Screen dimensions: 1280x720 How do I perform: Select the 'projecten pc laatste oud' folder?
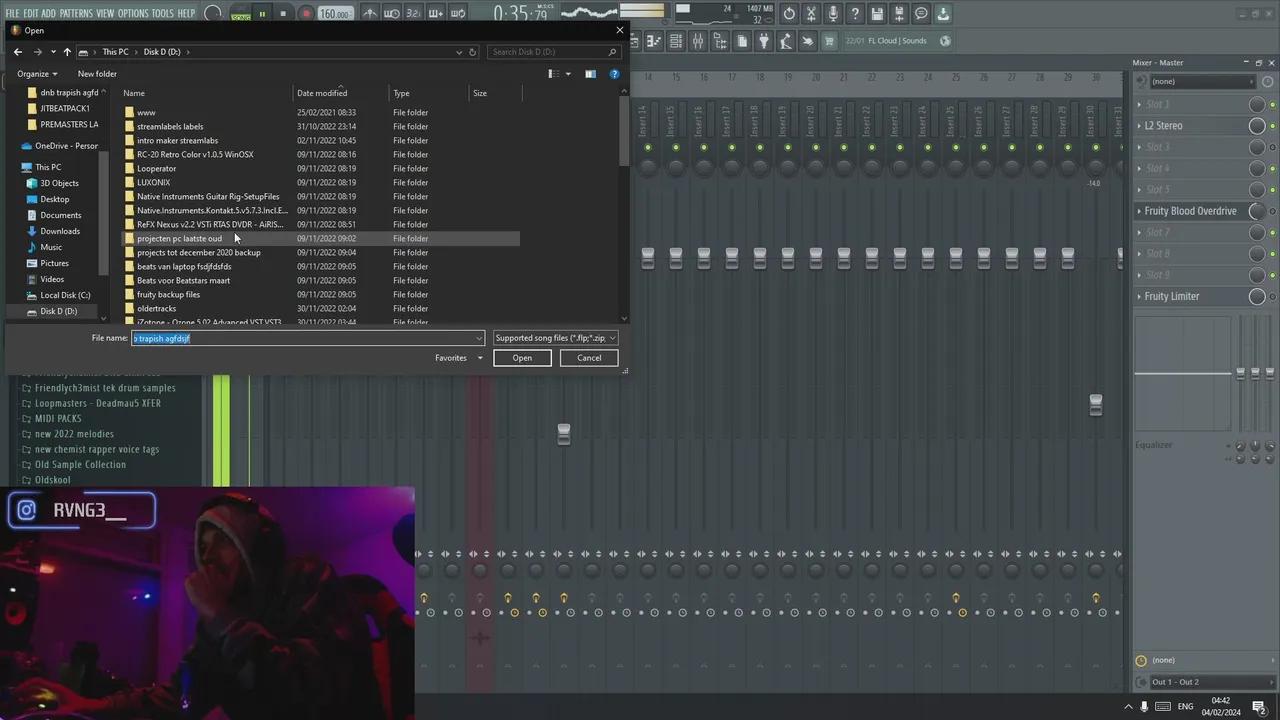point(180,239)
